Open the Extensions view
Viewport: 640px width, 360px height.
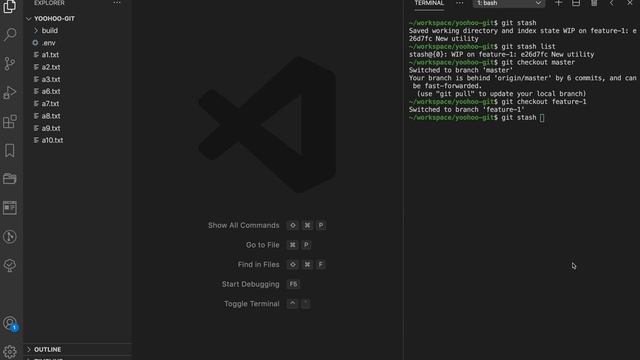click(x=10, y=121)
